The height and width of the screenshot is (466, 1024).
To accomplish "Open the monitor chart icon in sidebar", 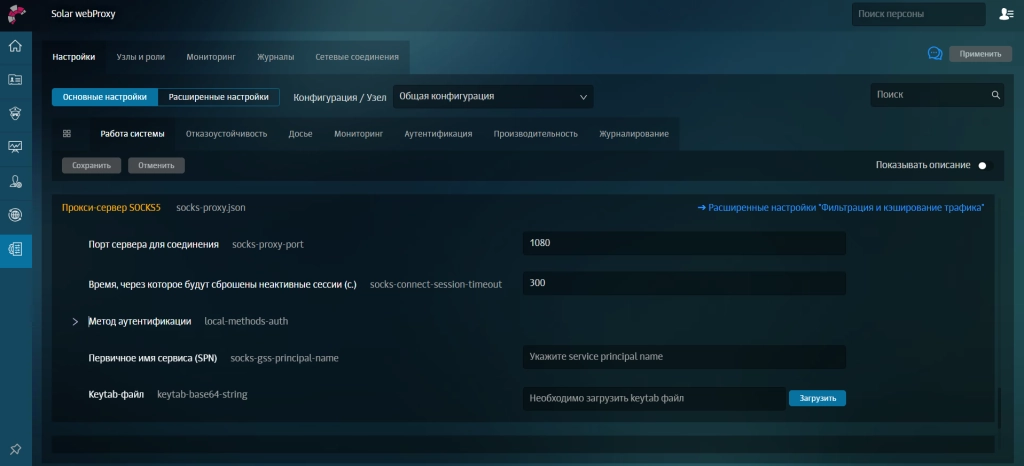I will [x=15, y=147].
